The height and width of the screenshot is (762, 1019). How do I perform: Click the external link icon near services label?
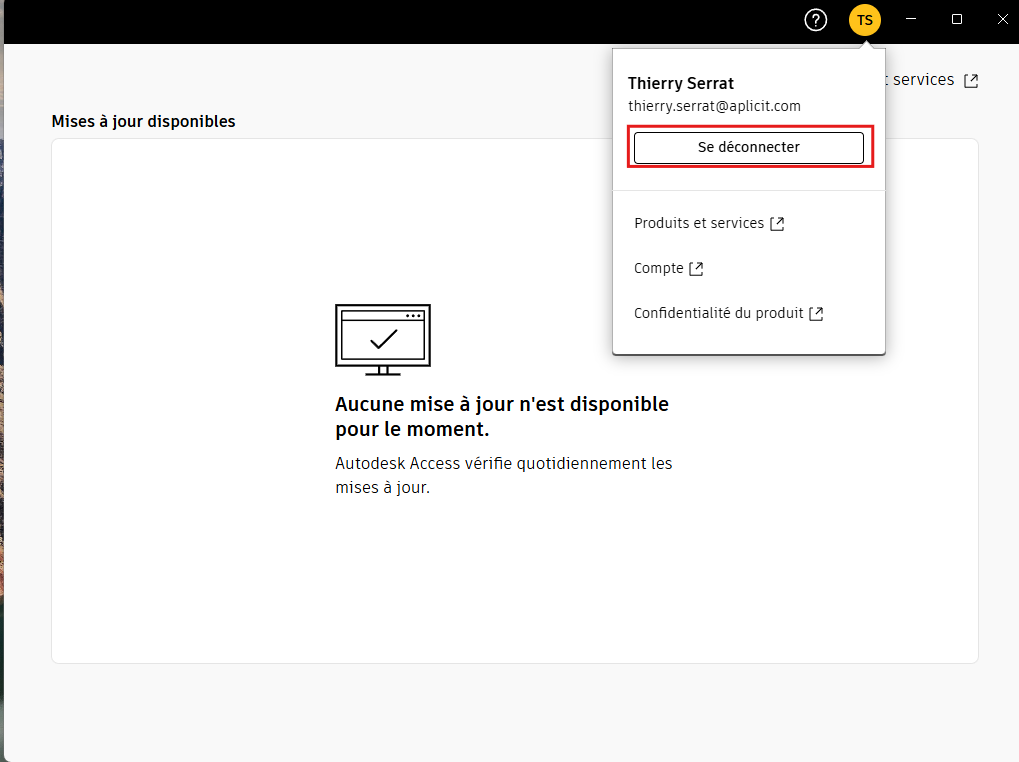coord(970,80)
